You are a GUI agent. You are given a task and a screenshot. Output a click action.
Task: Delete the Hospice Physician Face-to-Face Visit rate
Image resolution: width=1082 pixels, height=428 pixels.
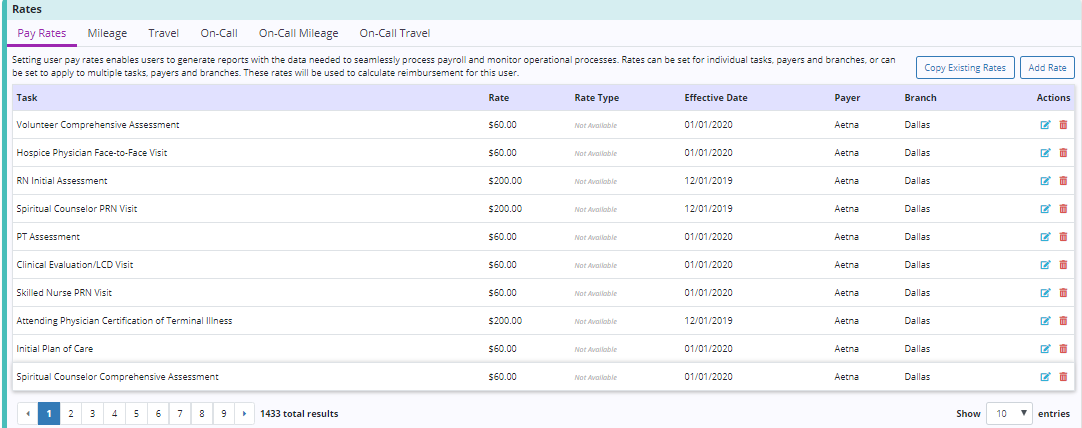1063,153
